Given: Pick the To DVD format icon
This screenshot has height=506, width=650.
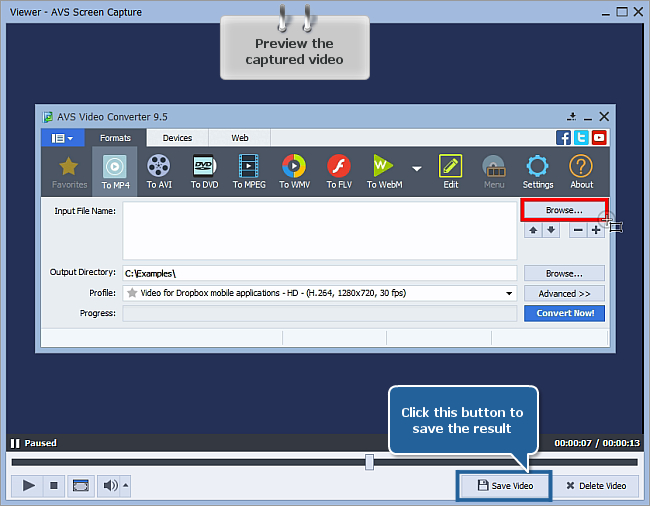Looking at the screenshot, I should (x=204, y=172).
